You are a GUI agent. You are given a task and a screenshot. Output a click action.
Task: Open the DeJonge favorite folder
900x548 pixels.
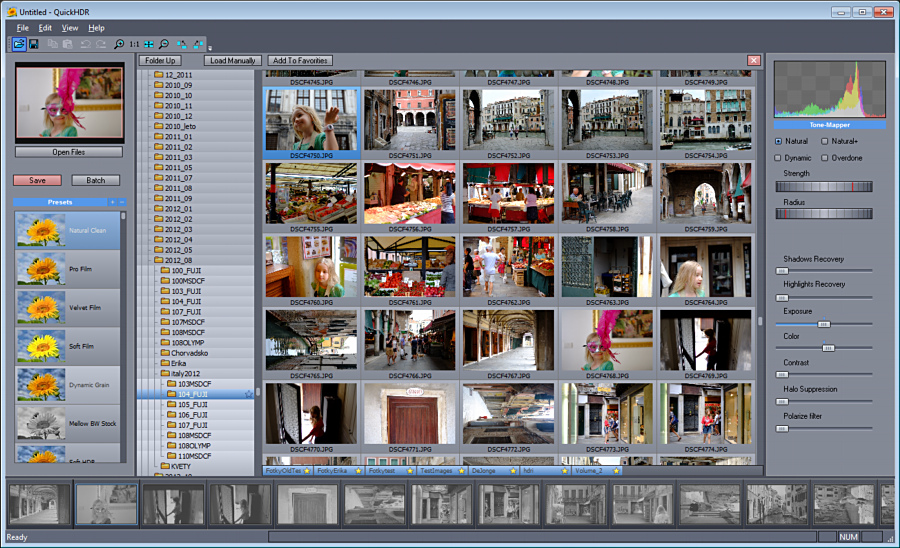point(494,471)
